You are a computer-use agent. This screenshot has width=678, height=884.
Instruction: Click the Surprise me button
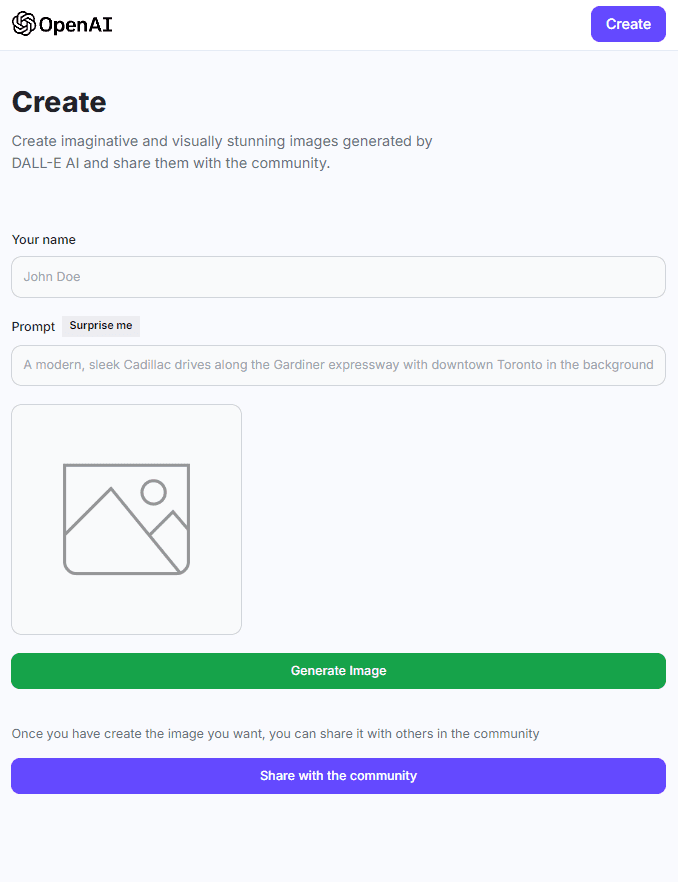coord(101,326)
